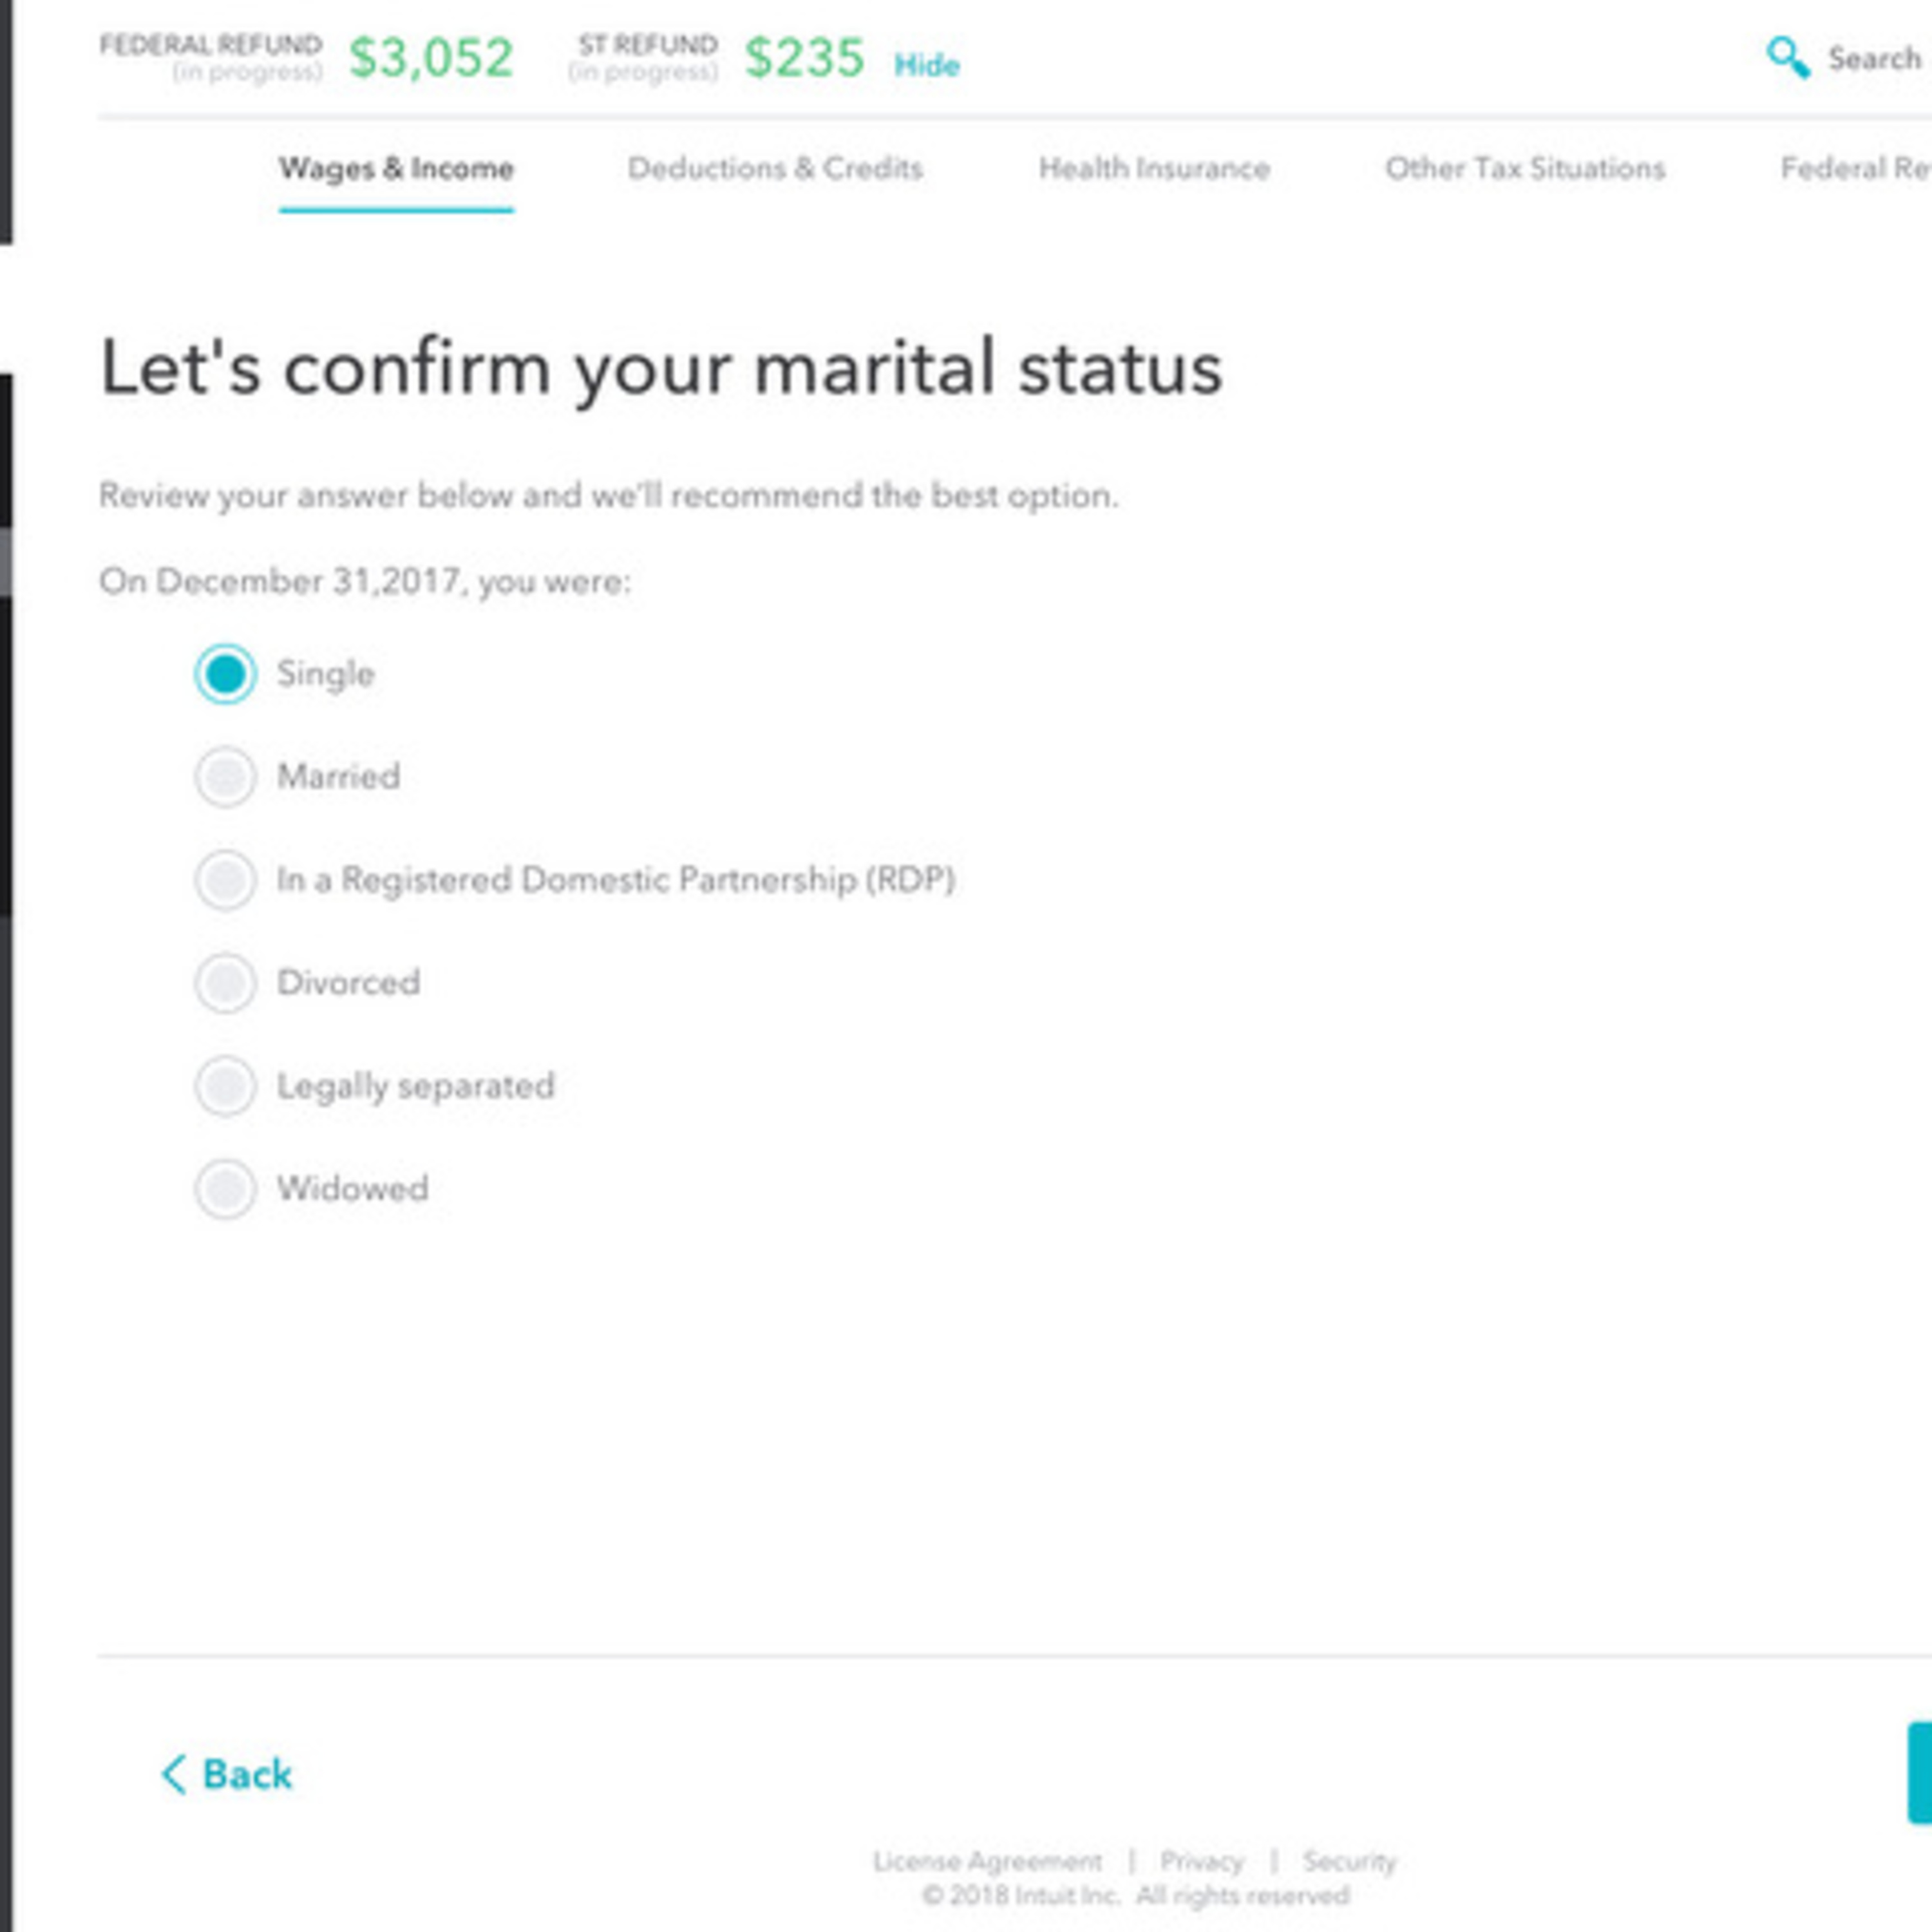Click the $3,052 federal refund amount
1932x1932 pixels.
click(431, 57)
